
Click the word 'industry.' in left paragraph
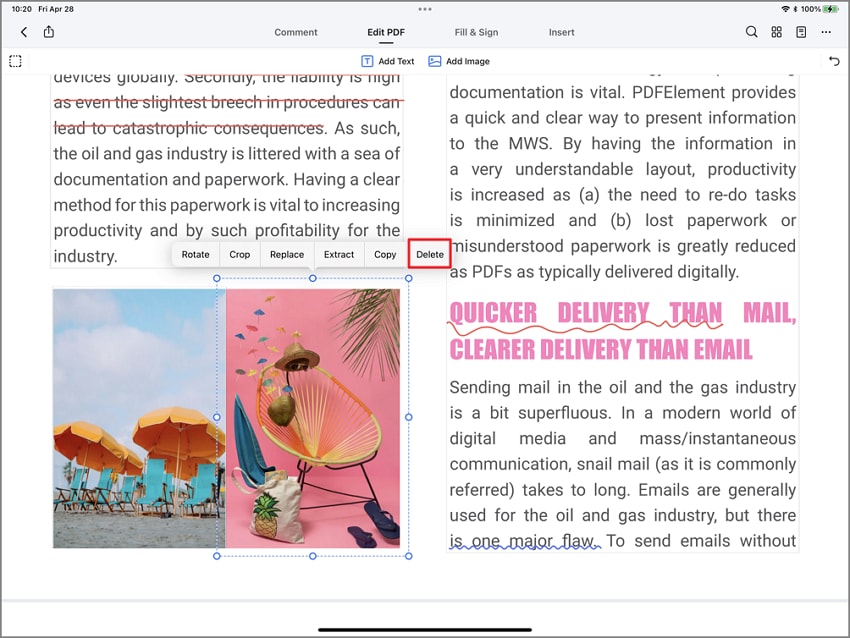coord(85,256)
